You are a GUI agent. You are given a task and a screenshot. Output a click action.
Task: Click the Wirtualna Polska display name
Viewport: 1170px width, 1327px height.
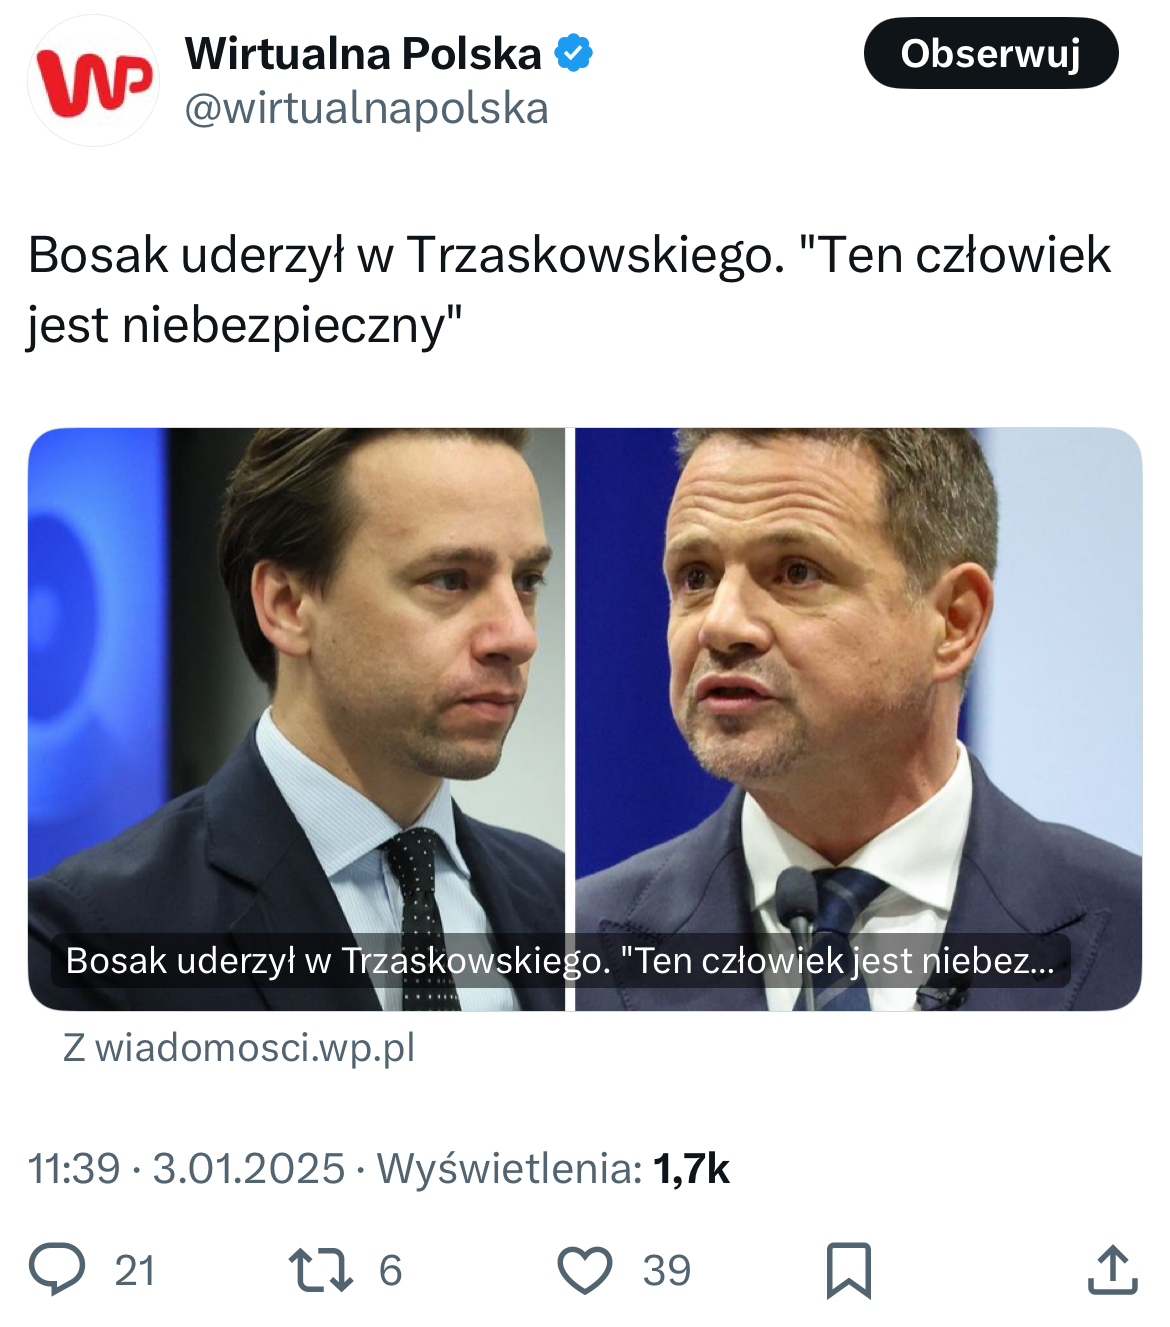[363, 53]
